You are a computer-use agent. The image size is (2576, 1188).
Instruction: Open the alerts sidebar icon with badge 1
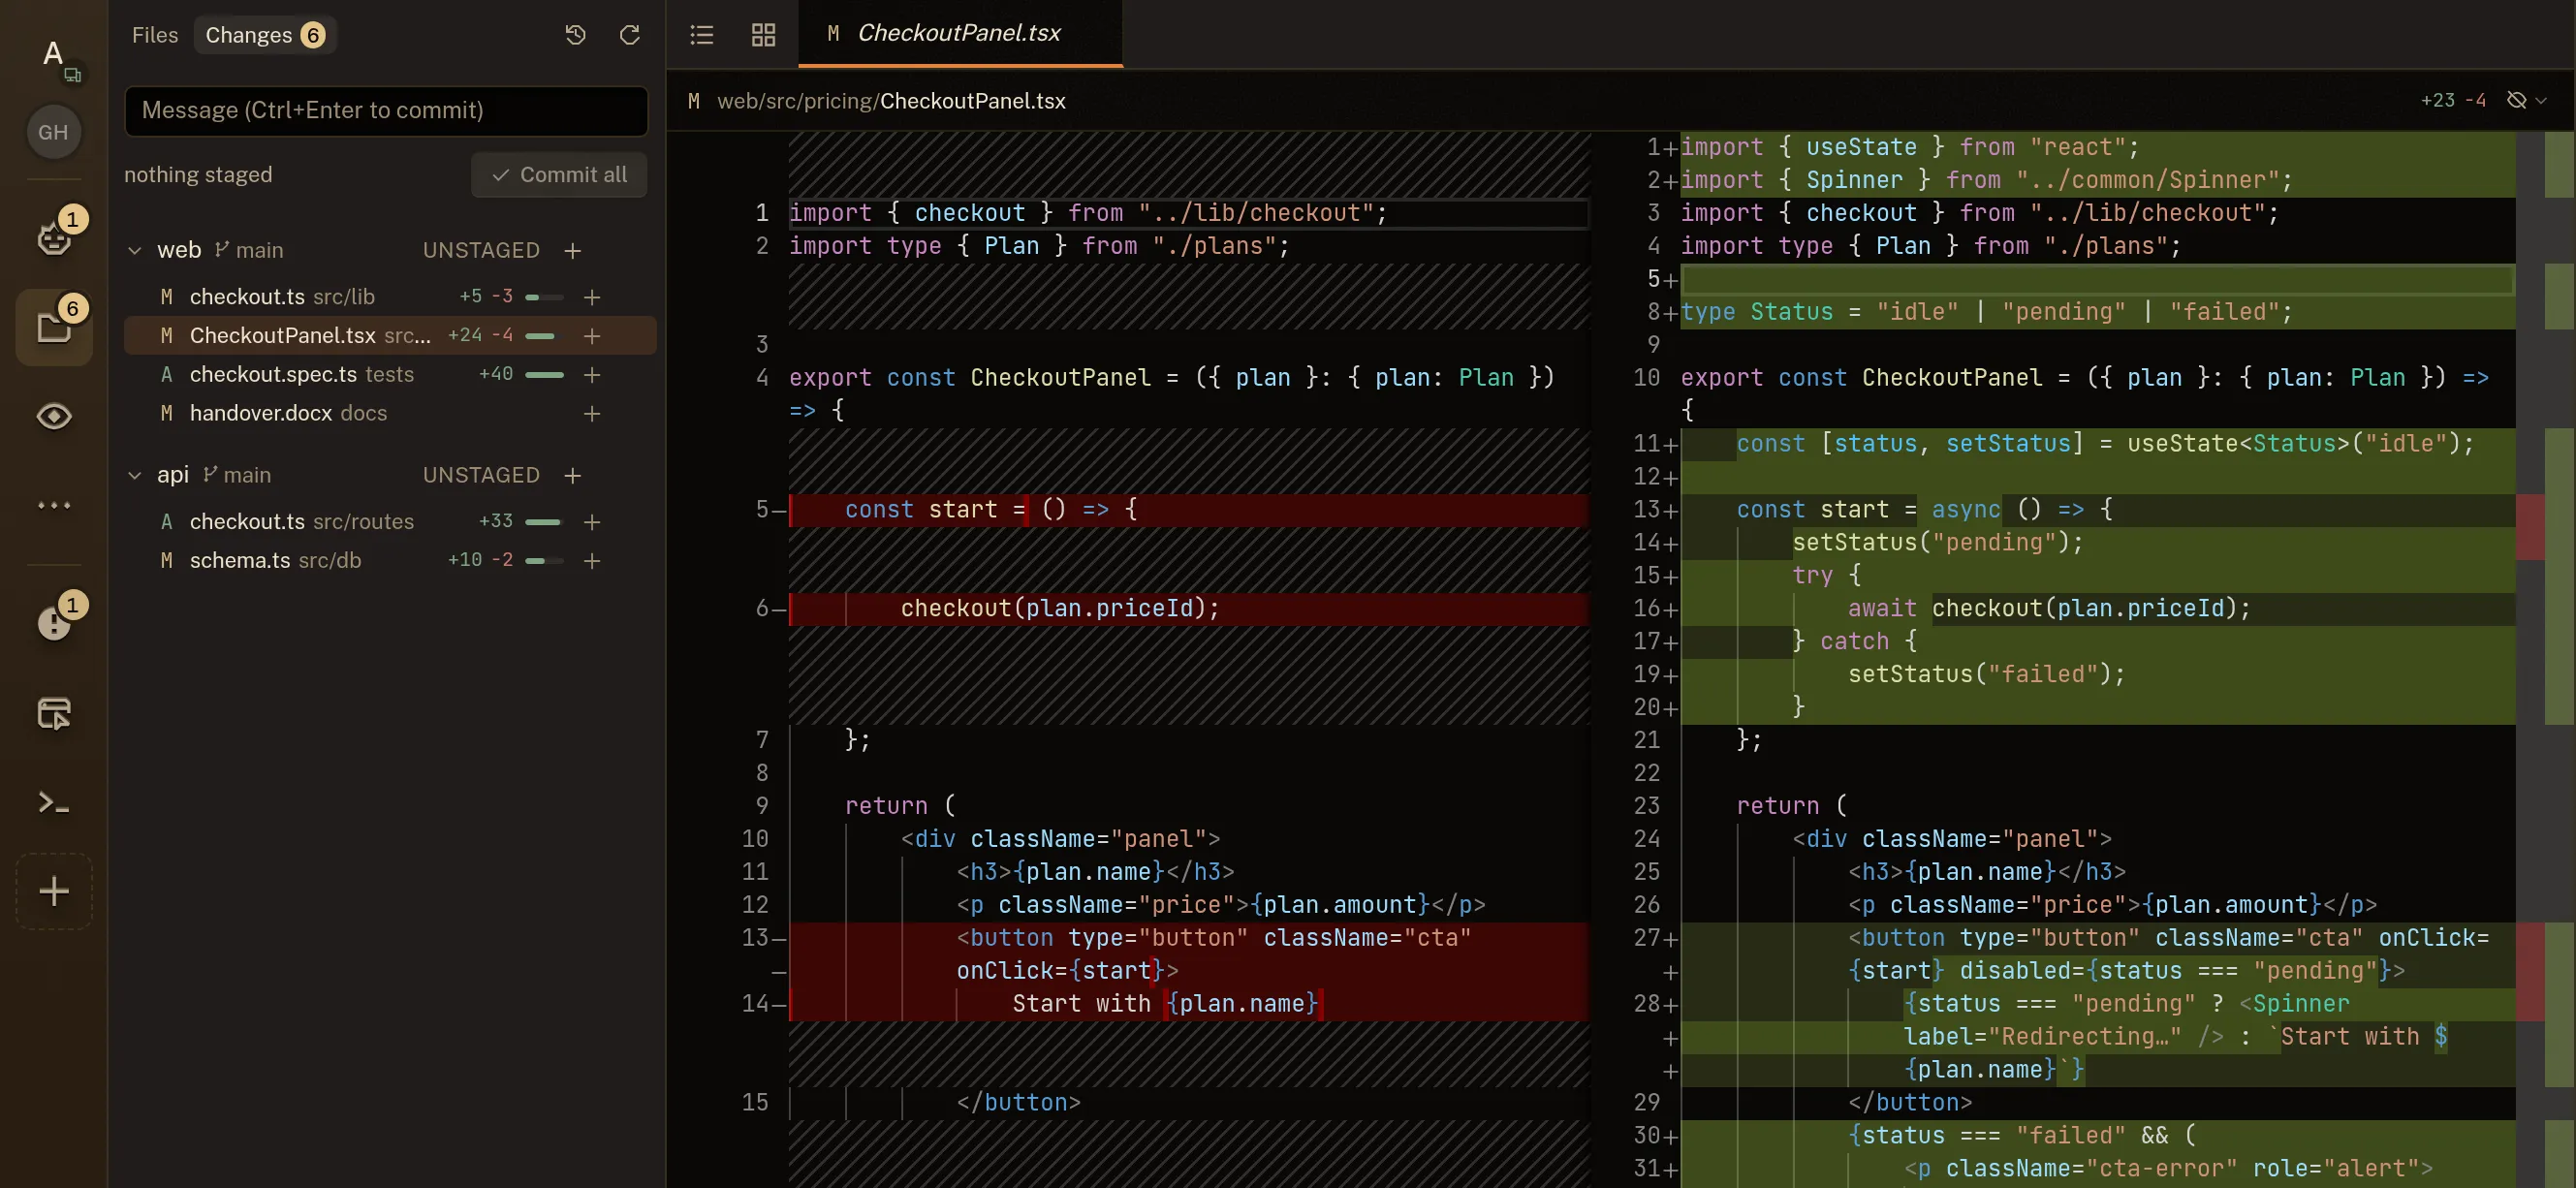tap(54, 622)
